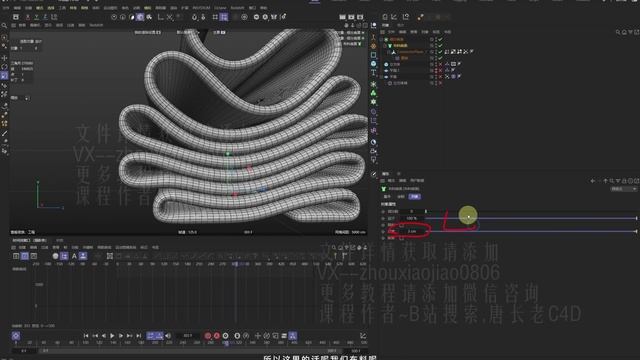
Task: Click the search magnifier at top-left of viewport
Action: click(x=4, y=25)
